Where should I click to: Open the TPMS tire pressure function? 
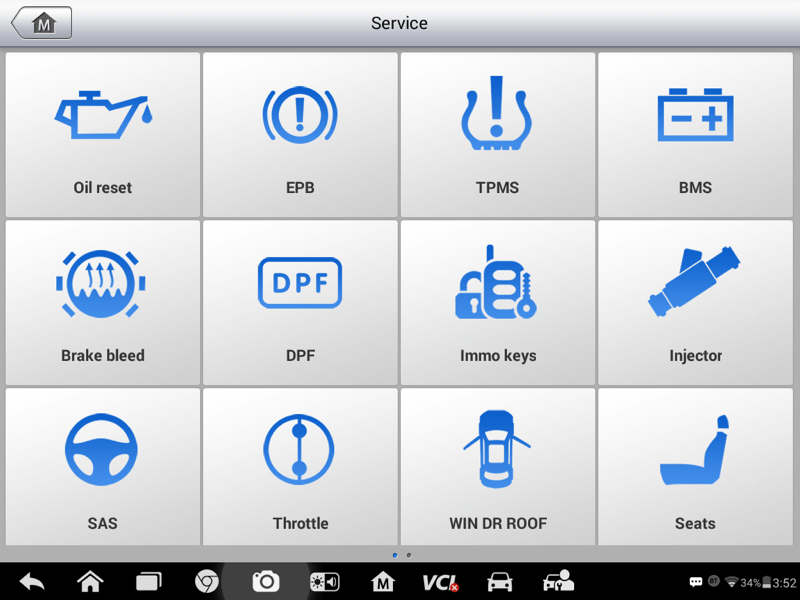tap(497, 135)
